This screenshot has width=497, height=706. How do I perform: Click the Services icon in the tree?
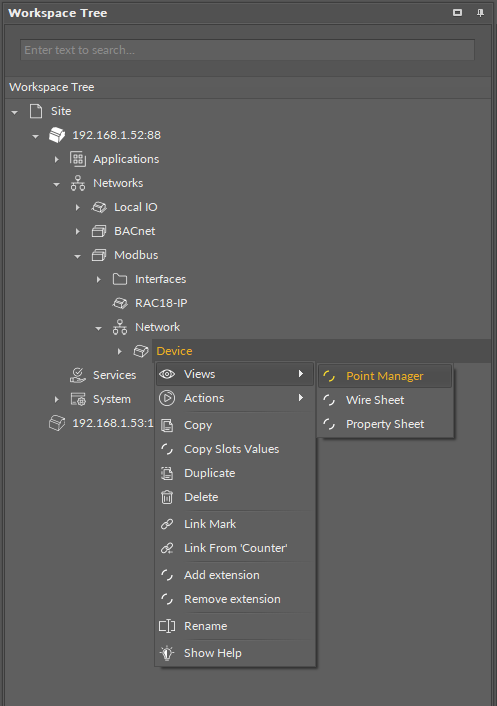pos(77,375)
